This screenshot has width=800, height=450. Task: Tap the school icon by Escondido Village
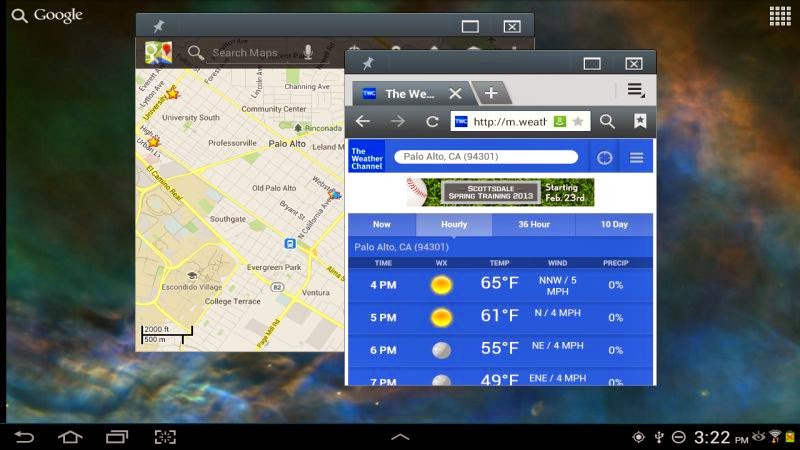tap(192, 276)
